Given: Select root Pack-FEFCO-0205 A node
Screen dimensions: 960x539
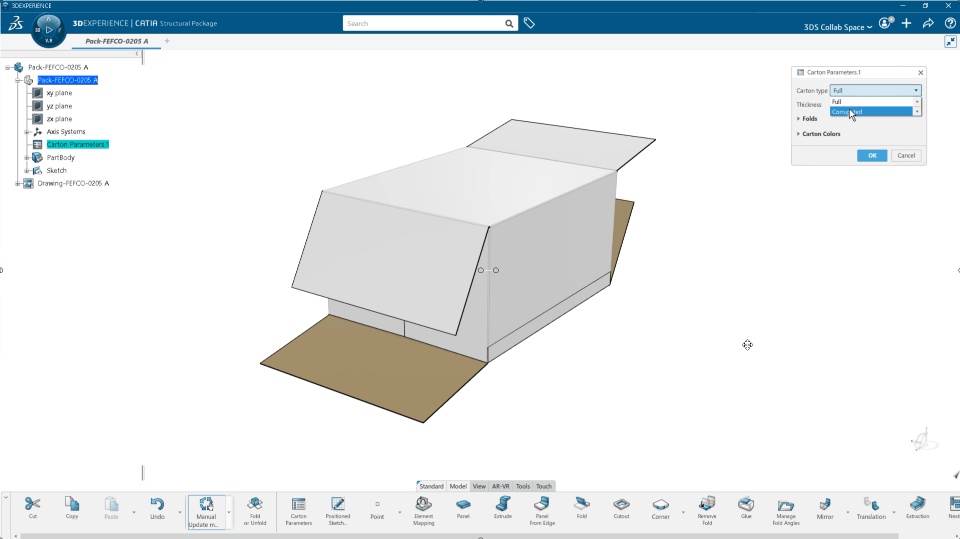Looking at the screenshot, I should point(58,67).
